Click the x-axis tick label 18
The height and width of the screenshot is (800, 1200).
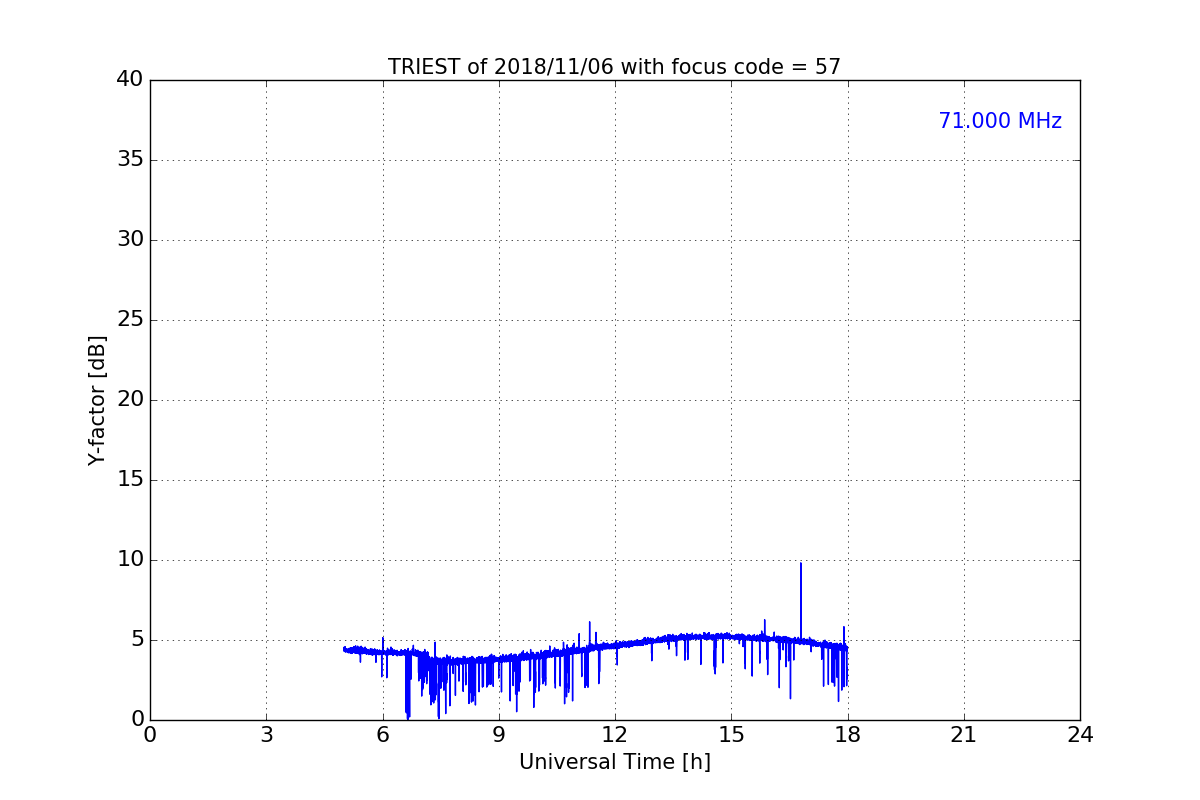pyautogui.click(x=848, y=735)
